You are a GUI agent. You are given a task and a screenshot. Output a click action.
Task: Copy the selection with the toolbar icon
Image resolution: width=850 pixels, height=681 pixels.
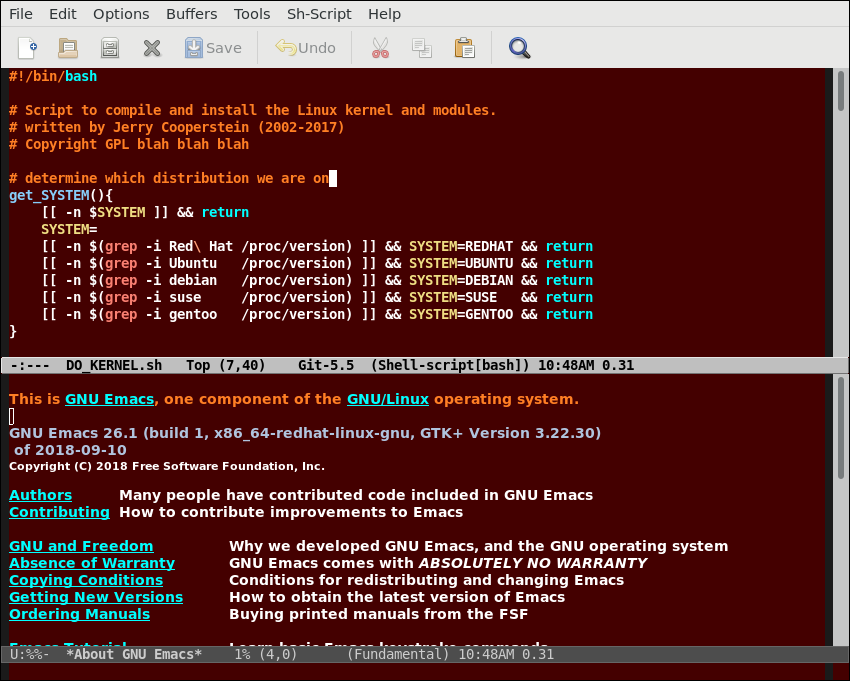[x=422, y=48]
